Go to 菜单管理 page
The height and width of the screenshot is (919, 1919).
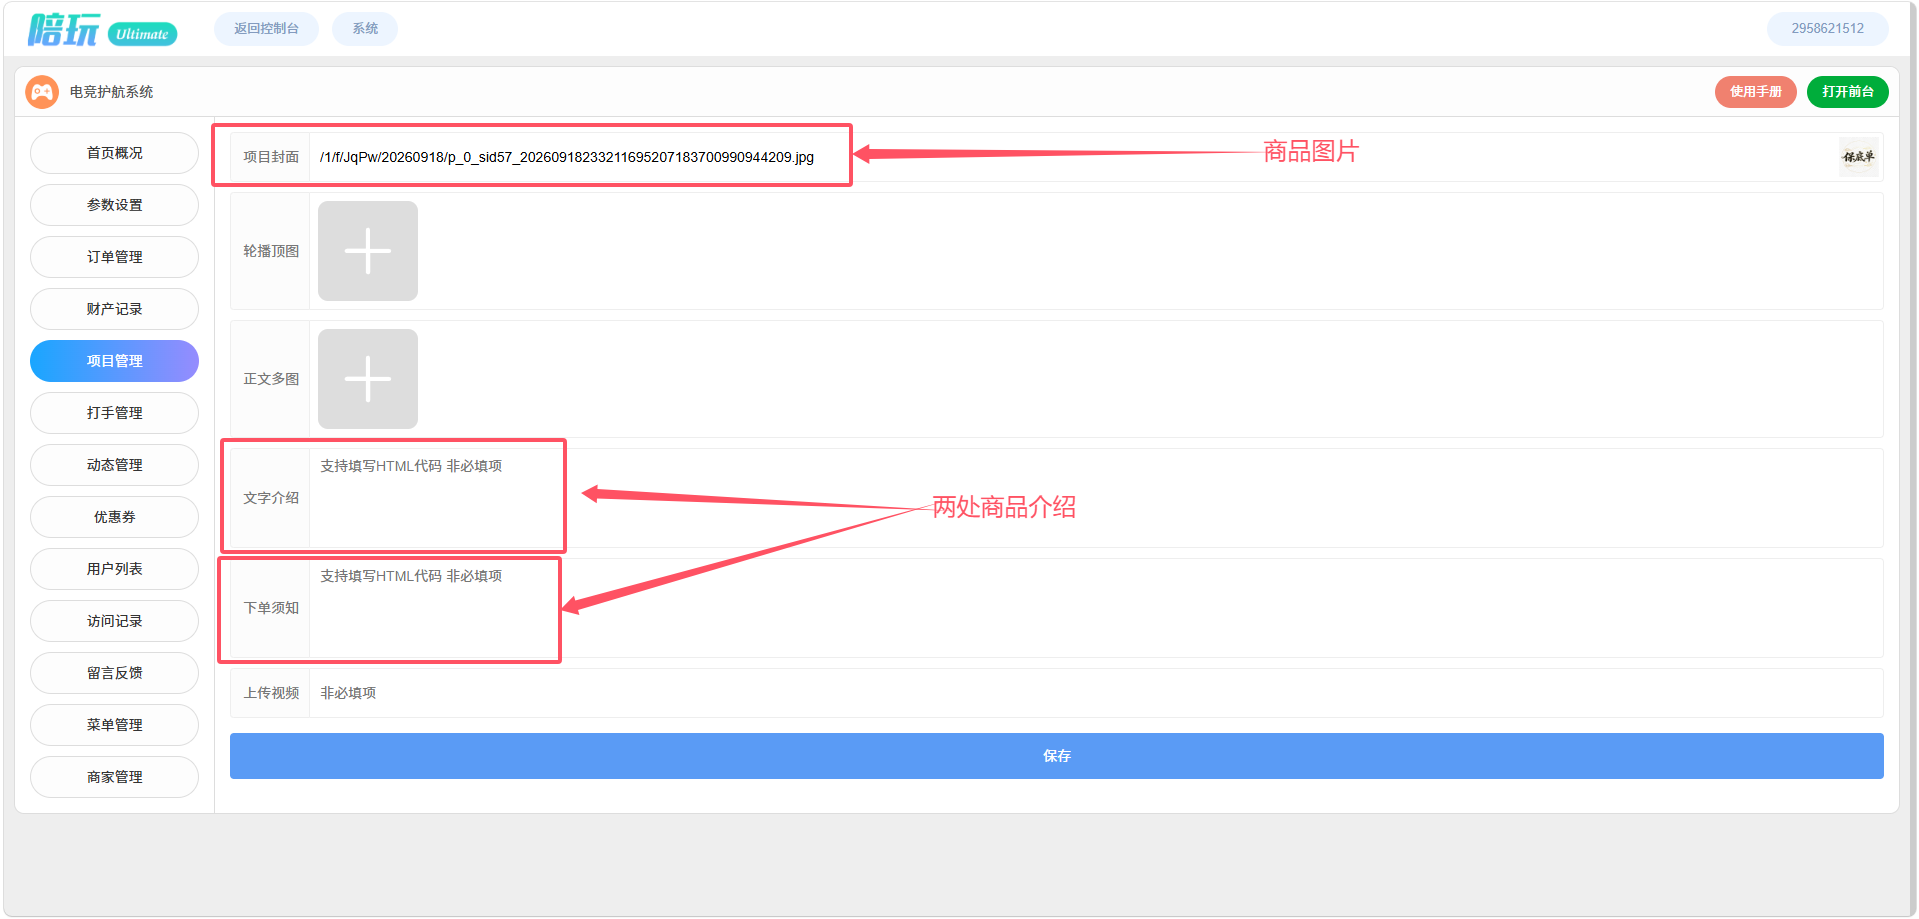(x=114, y=725)
